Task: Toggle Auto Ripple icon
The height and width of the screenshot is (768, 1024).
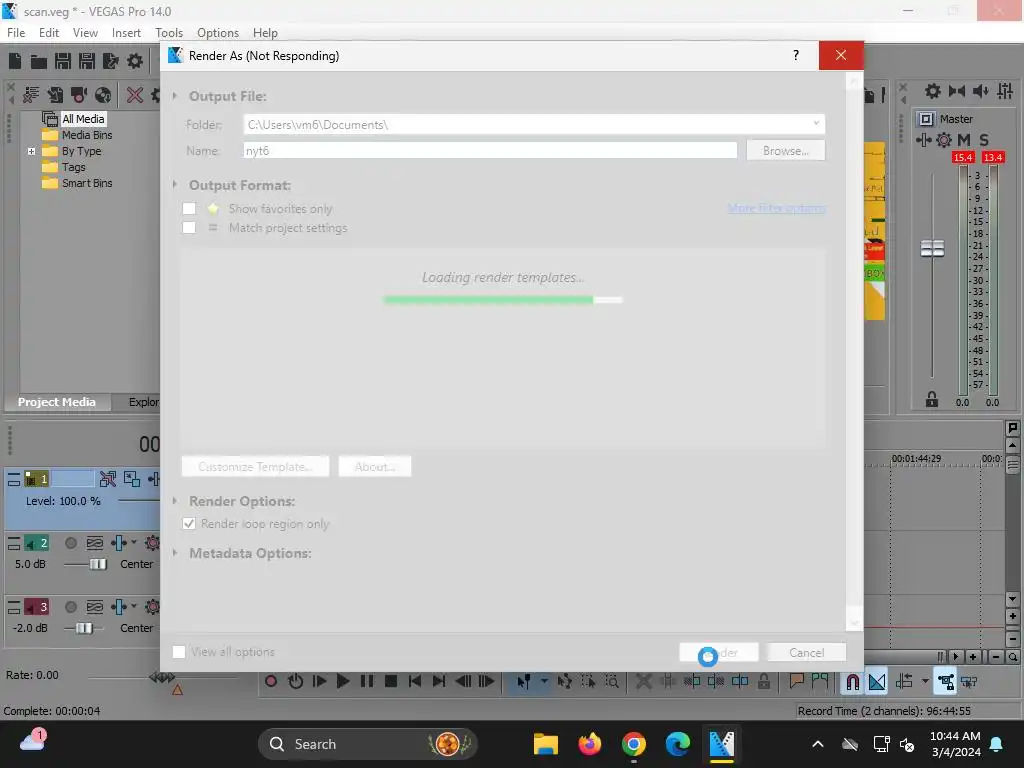Action: pos(904,682)
